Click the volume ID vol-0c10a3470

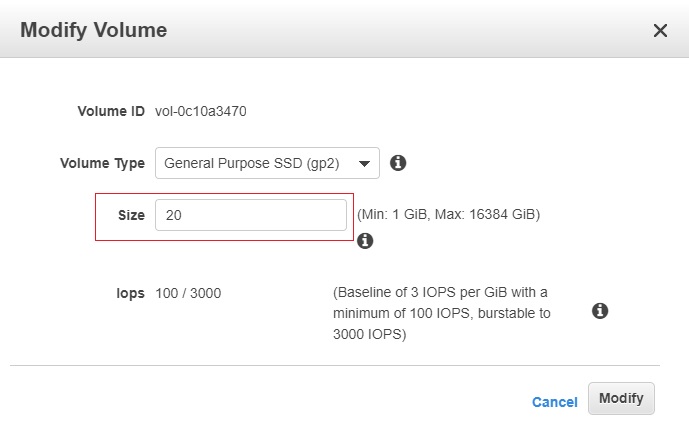201,111
